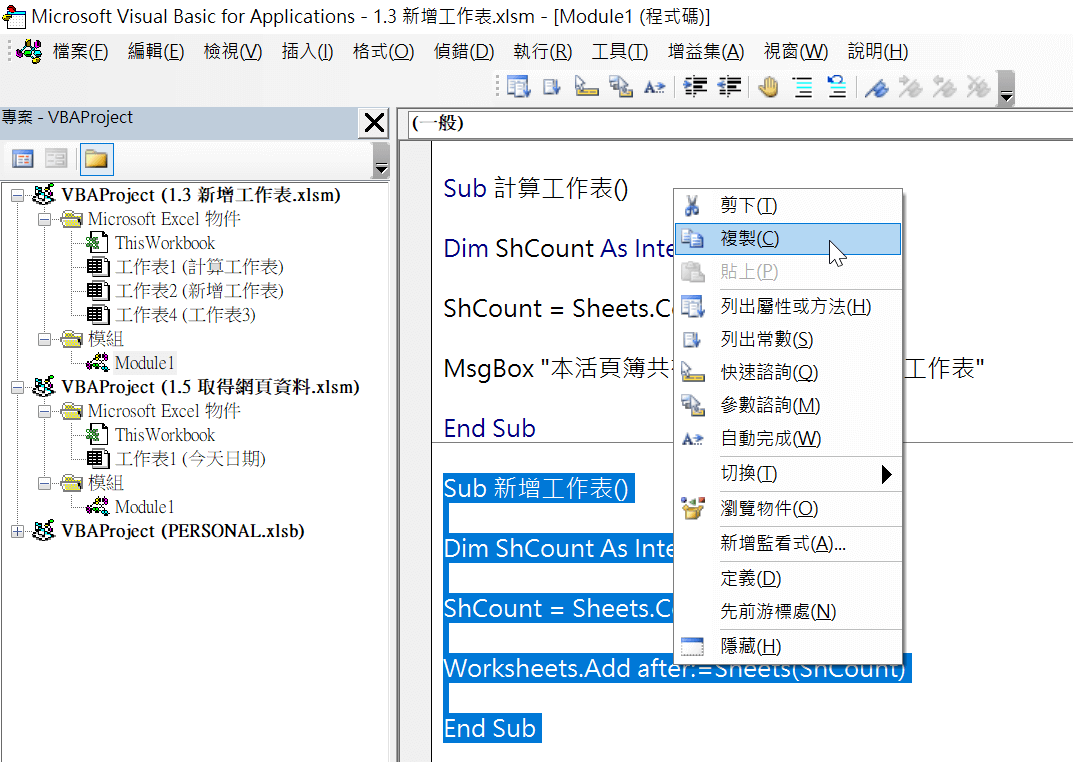The width and height of the screenshot is (1073, 762).
Task: Click the Quick Info toolbar icon
Action: (586, 88)
